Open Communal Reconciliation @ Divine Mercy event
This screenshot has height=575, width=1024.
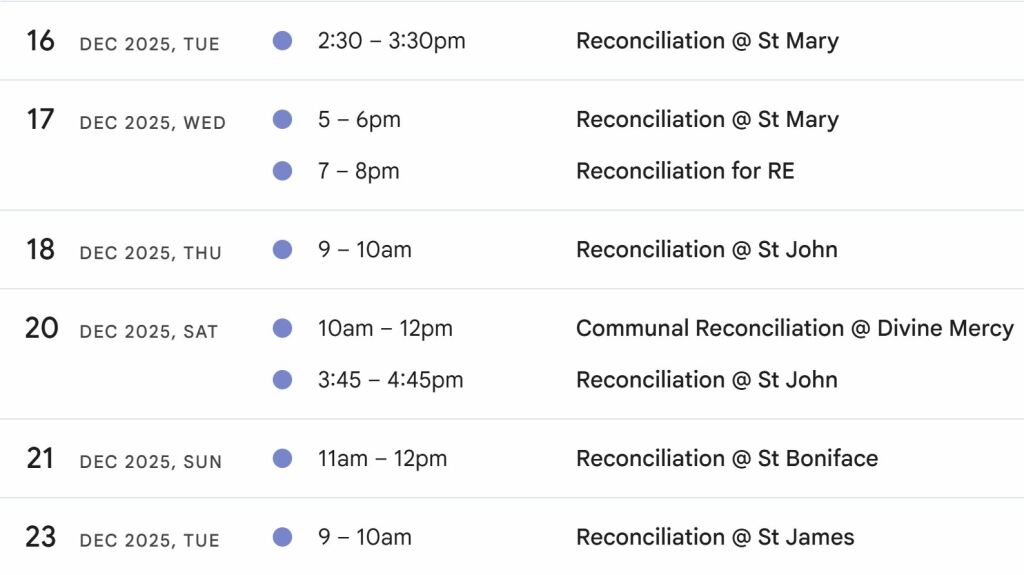[794, 328]
